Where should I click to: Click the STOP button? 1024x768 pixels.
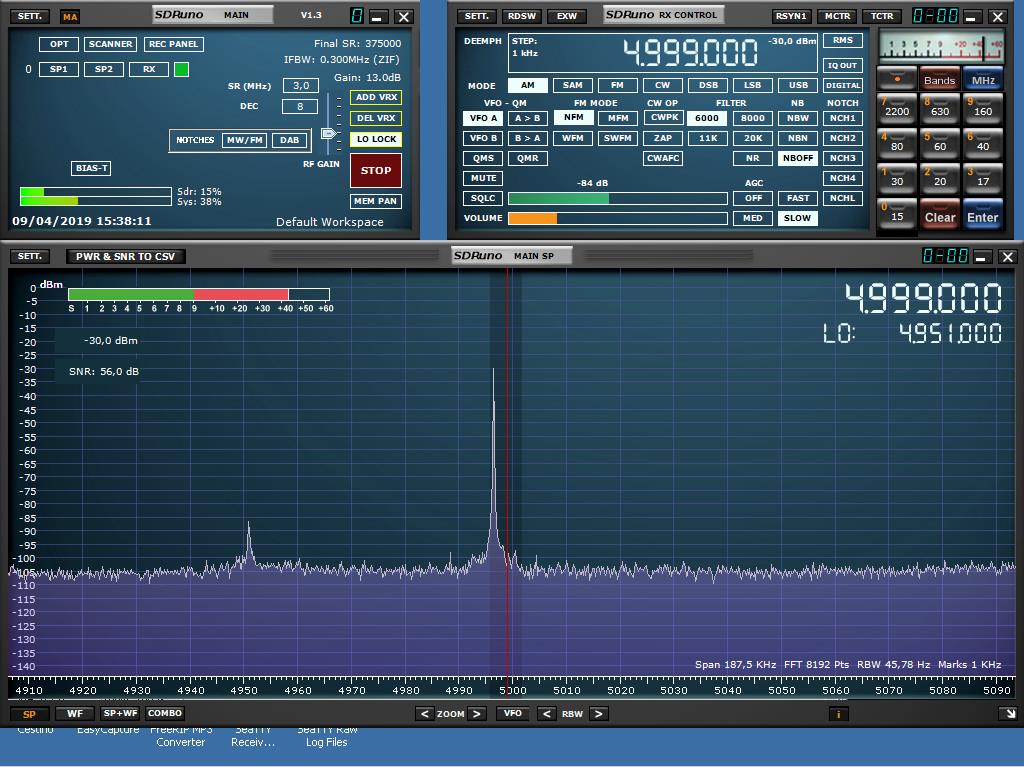click(x=376, y=170)
